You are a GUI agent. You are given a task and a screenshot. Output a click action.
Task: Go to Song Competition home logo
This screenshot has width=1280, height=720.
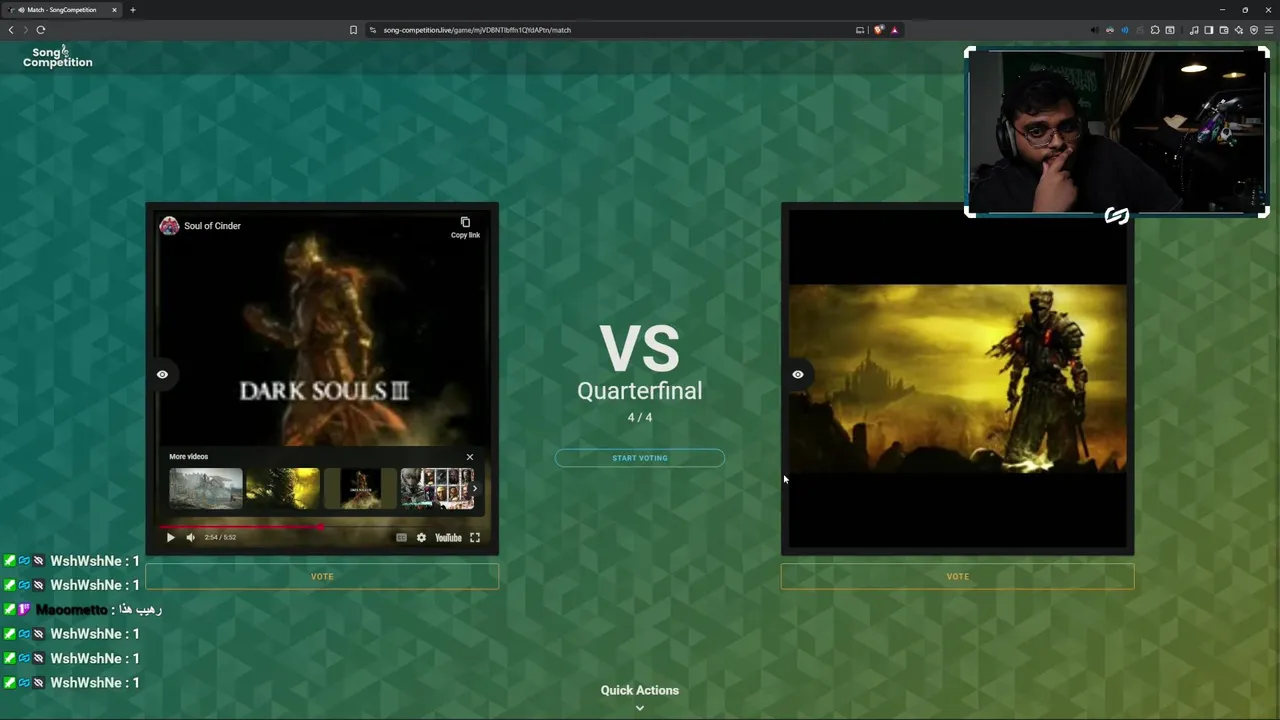coord(58,57)
